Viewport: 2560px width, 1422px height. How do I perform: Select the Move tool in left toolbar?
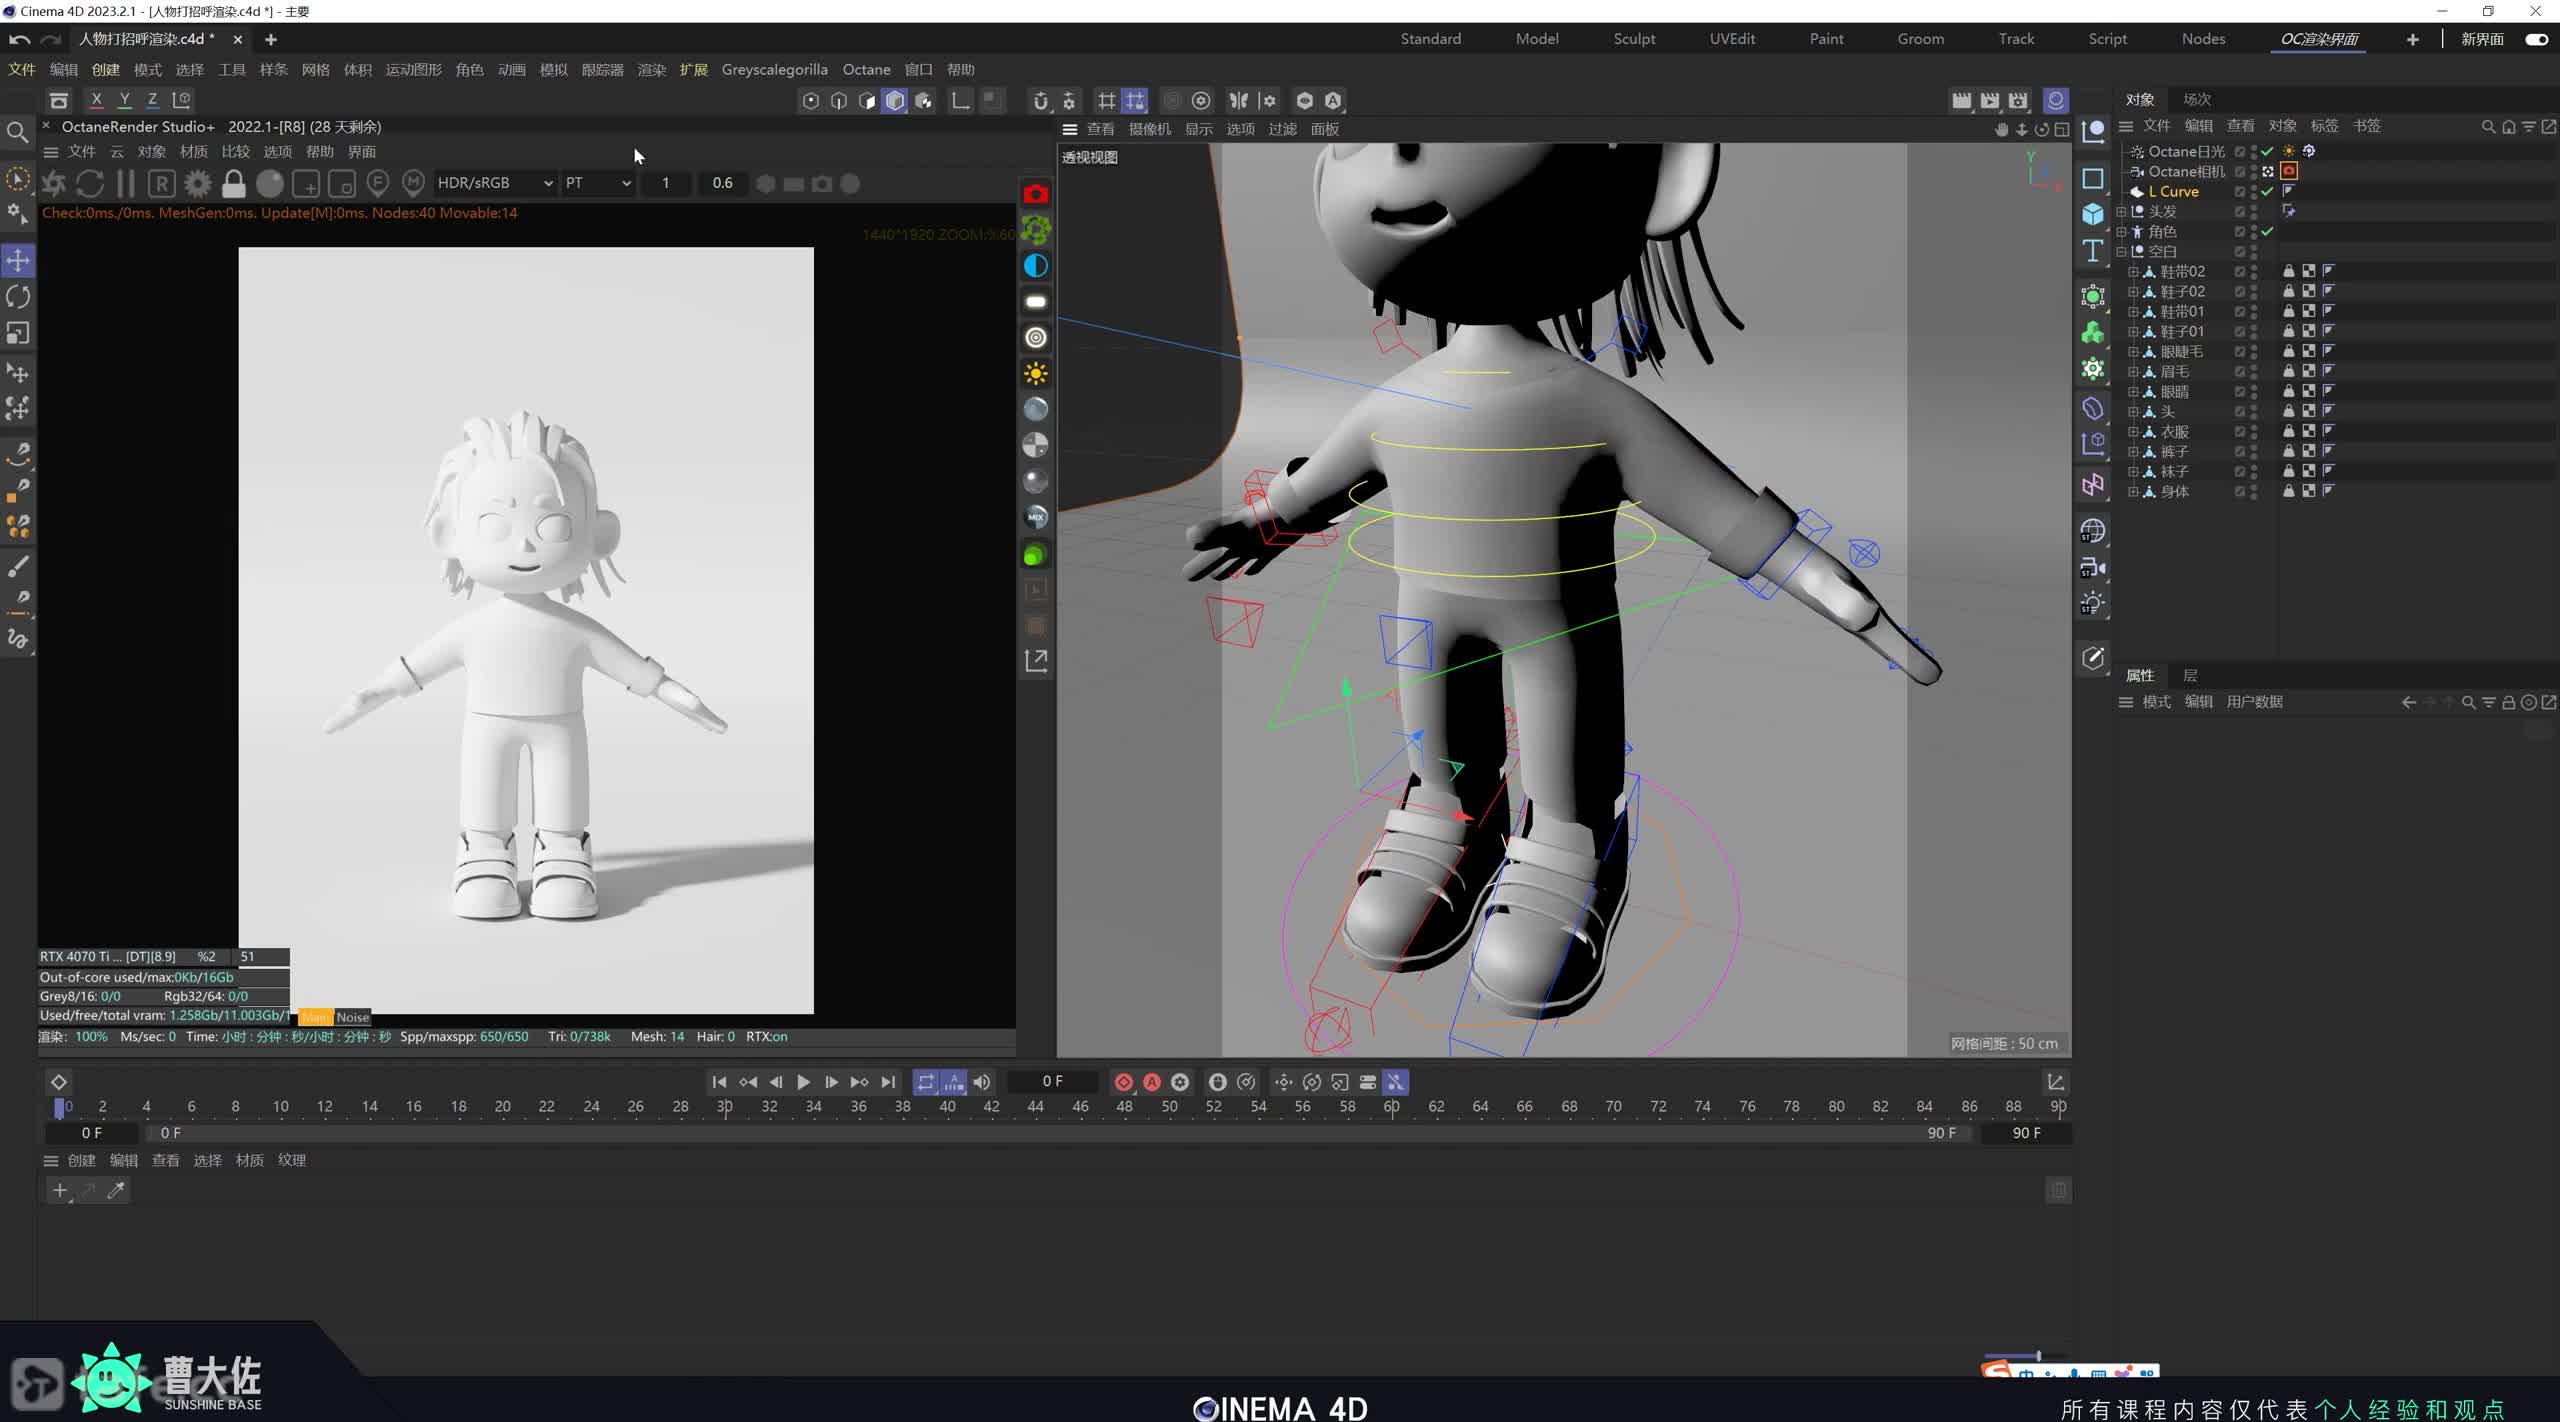18,261
